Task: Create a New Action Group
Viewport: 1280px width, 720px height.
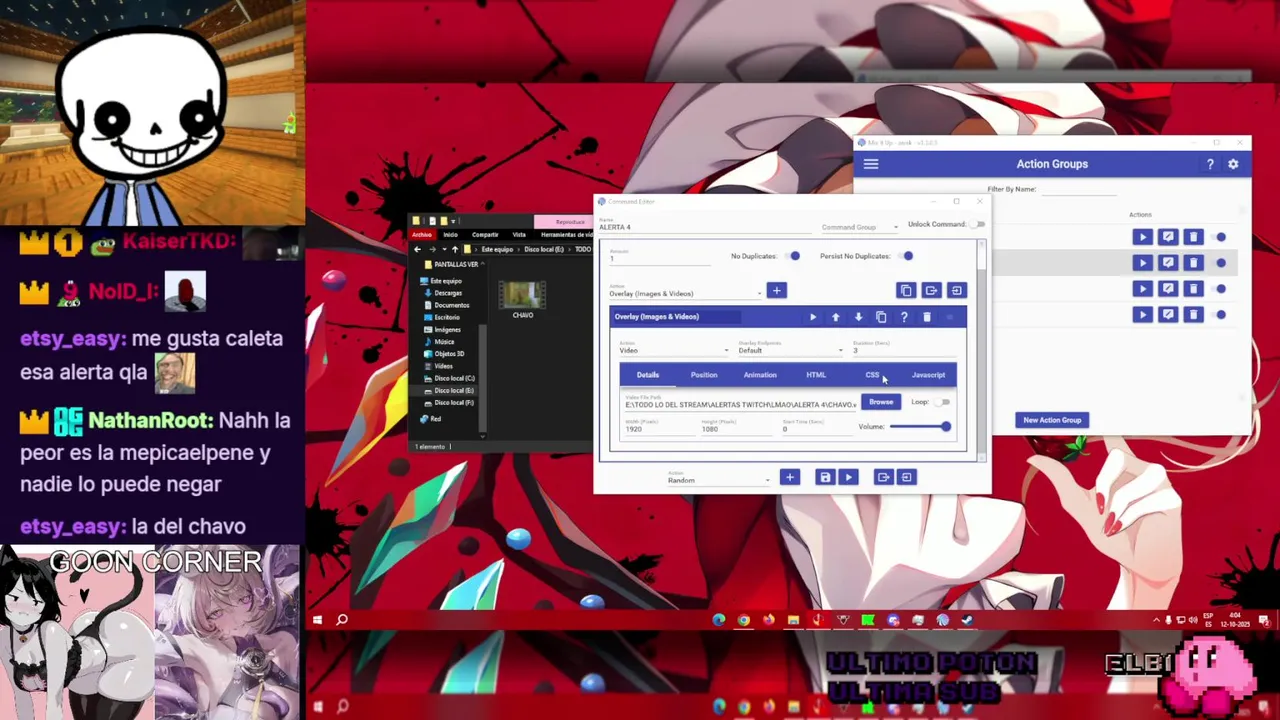Action: 1052,420
